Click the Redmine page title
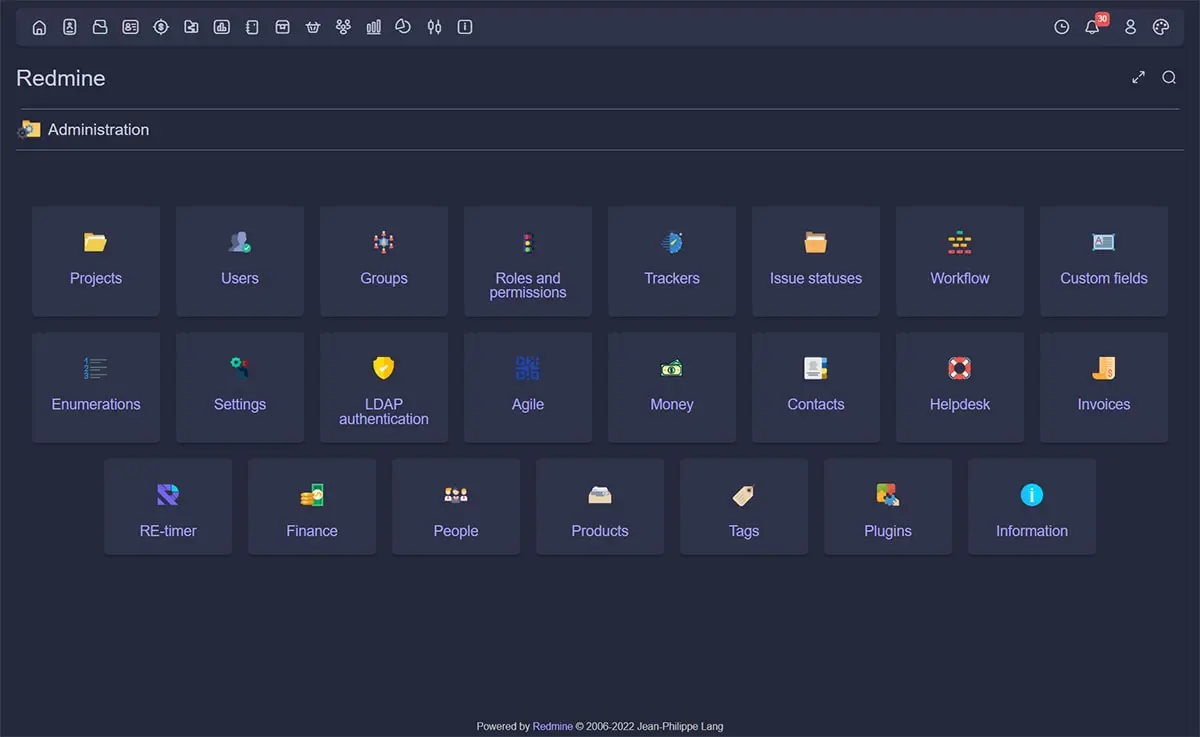Screen dimensions: 1200x737 (x=61, y=78)
